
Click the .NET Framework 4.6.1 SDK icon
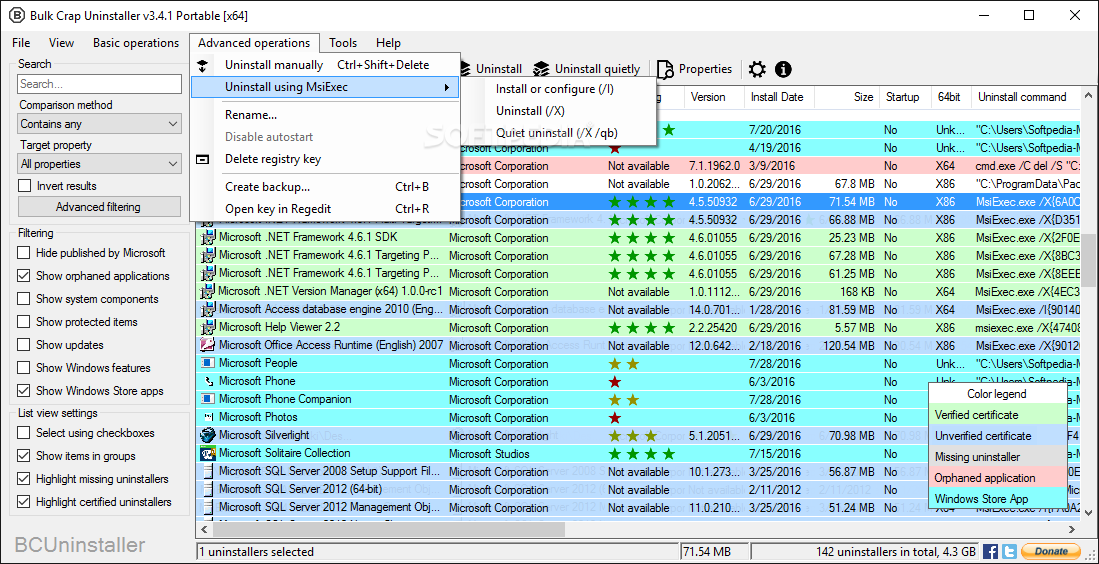point(207,238)
